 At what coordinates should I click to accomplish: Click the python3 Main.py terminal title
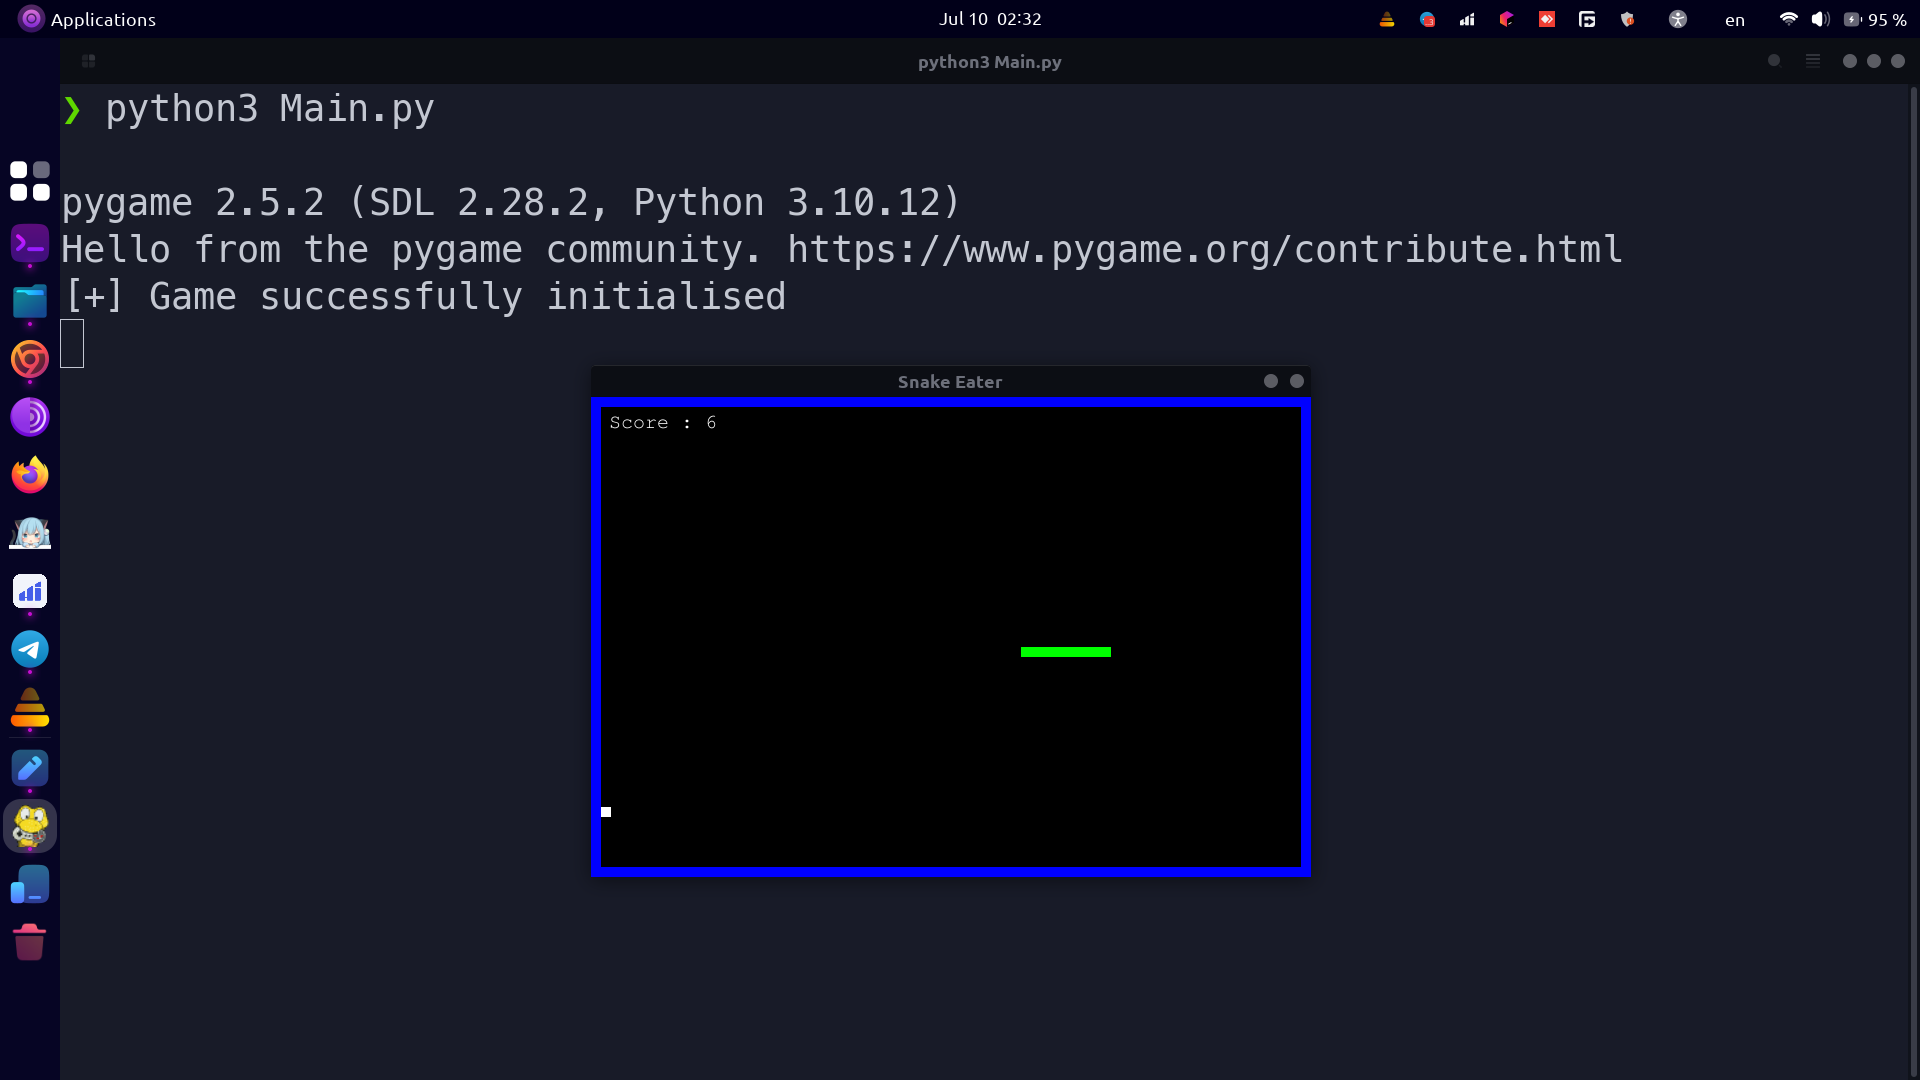pyautogui.click(x=989, y=62)
